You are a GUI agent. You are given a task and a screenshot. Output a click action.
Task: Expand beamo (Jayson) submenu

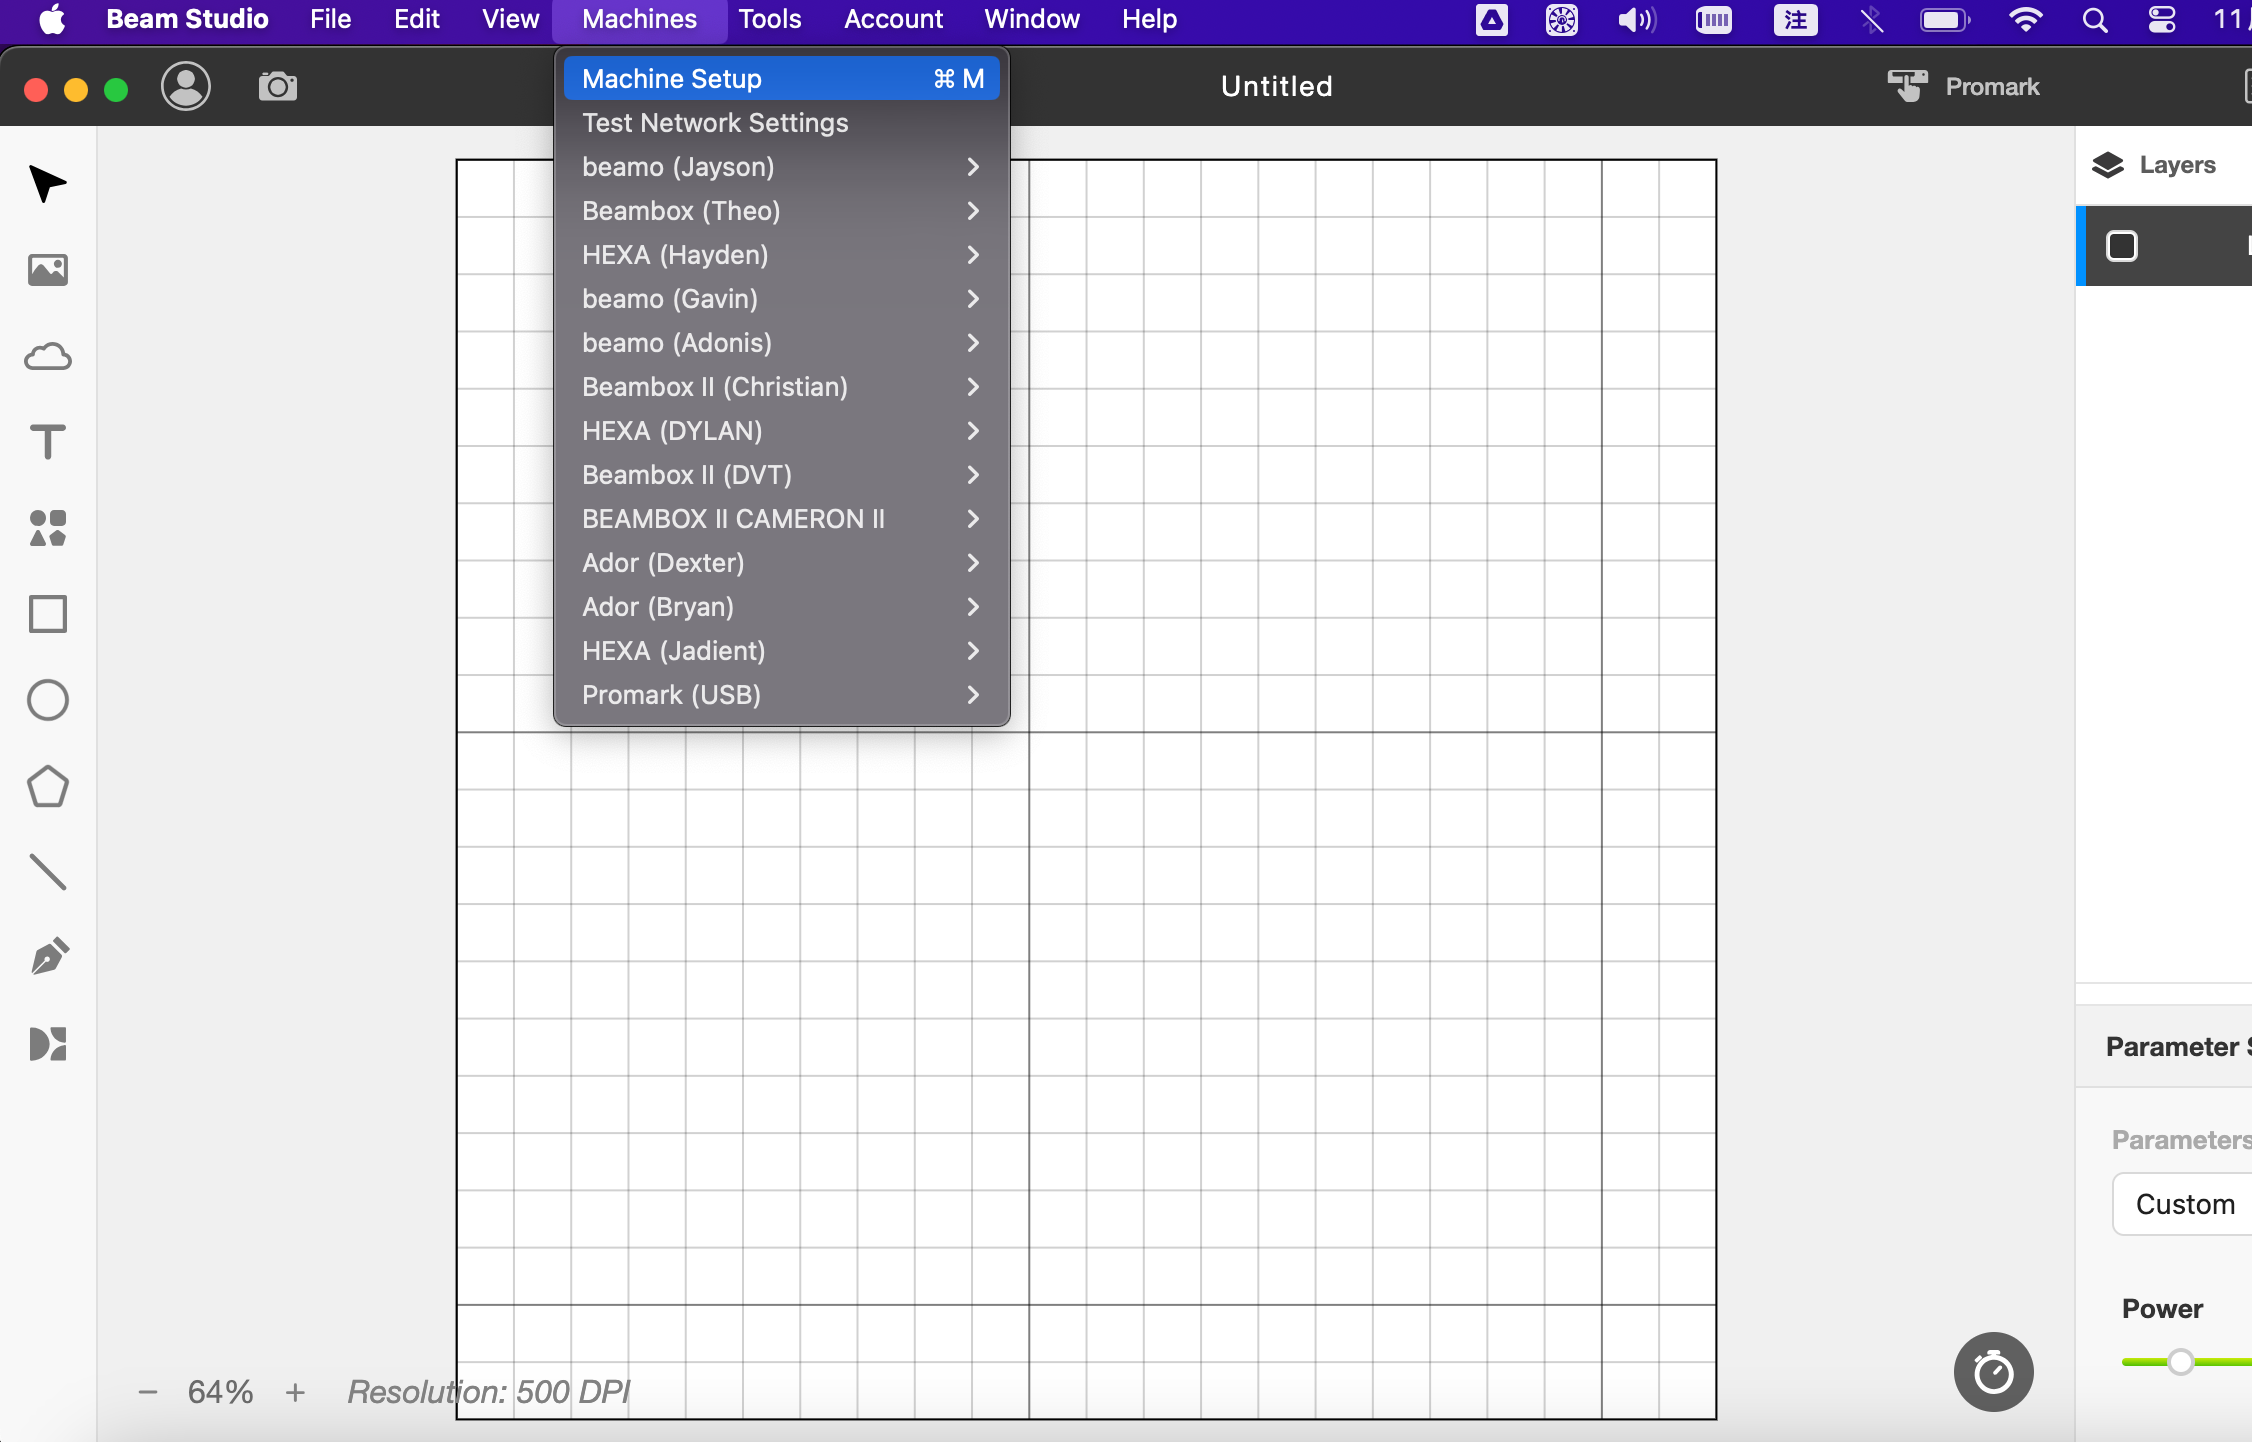tap(782, 167)
